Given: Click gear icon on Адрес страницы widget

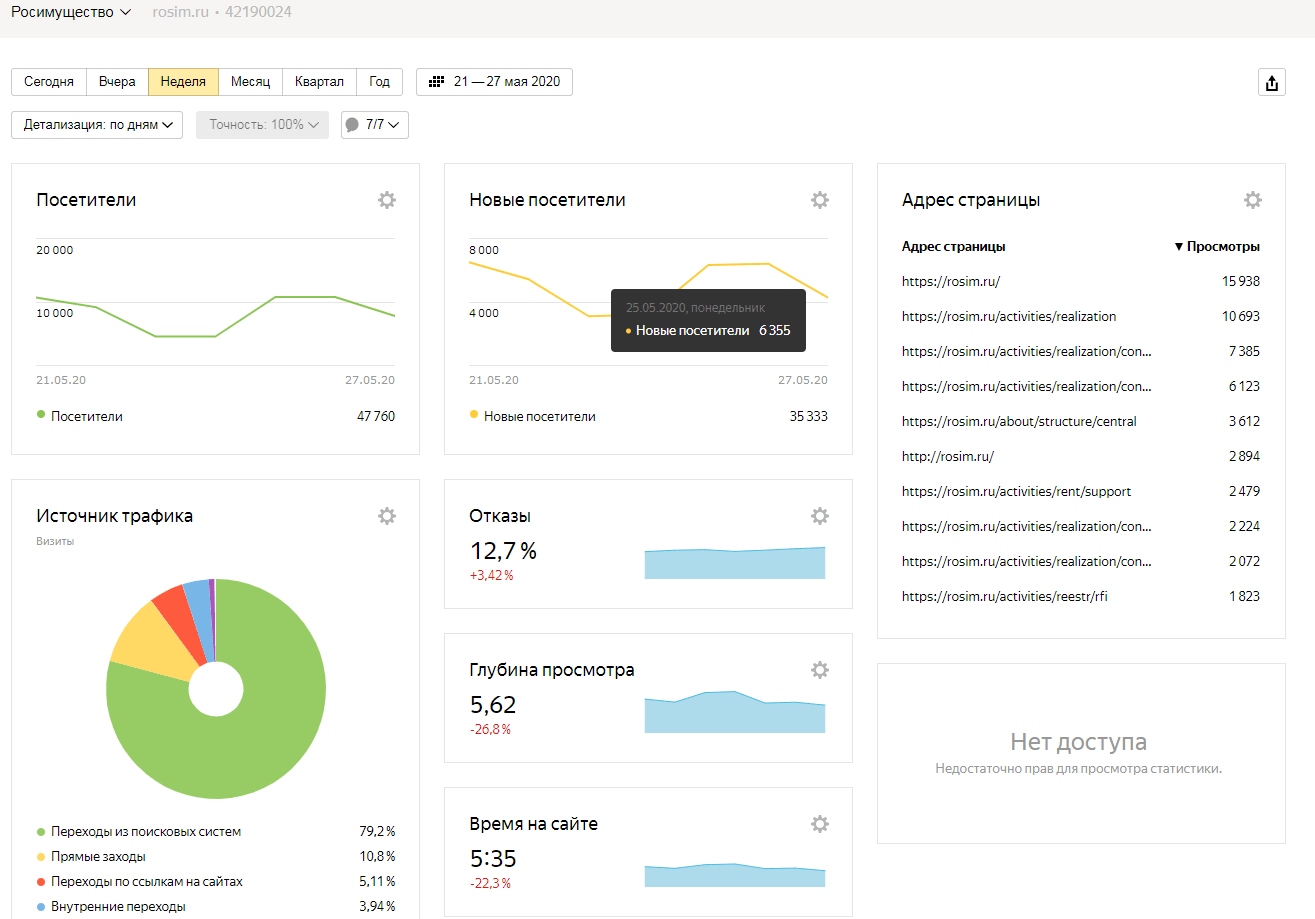Looking at the screenshot, I should pos(1253,200).
